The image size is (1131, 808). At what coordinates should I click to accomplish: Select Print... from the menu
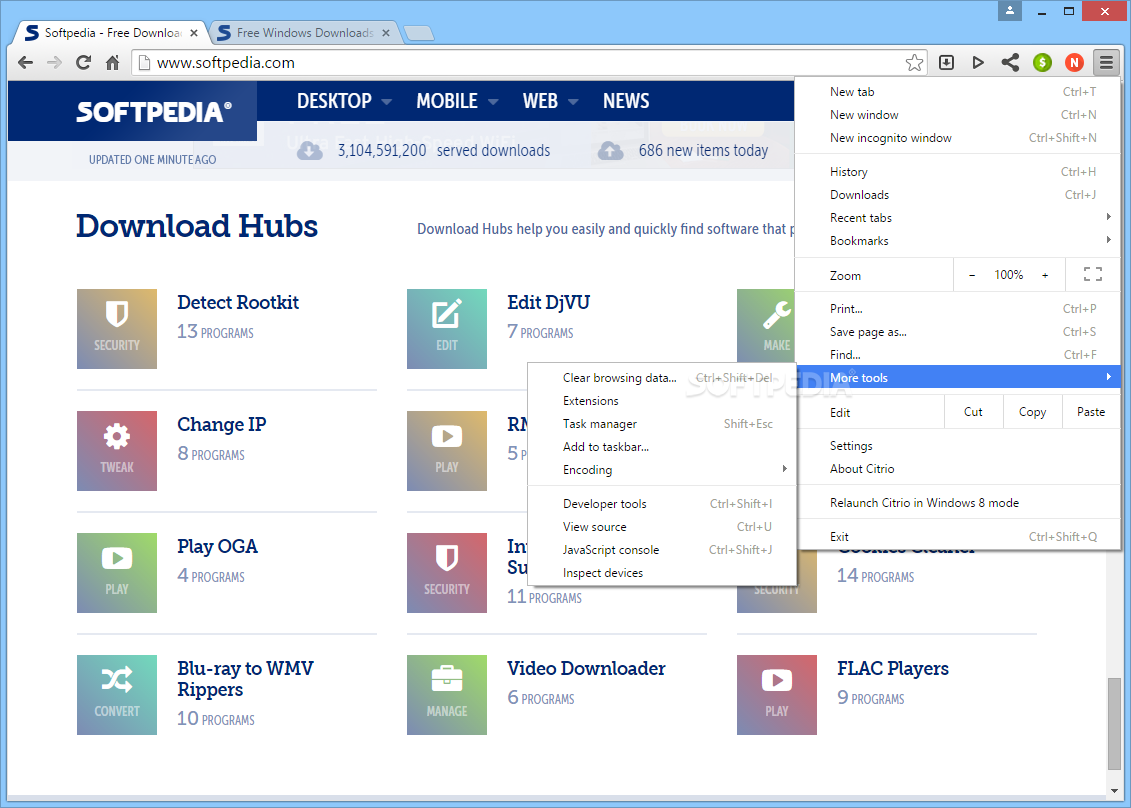(x=958, y=309)
